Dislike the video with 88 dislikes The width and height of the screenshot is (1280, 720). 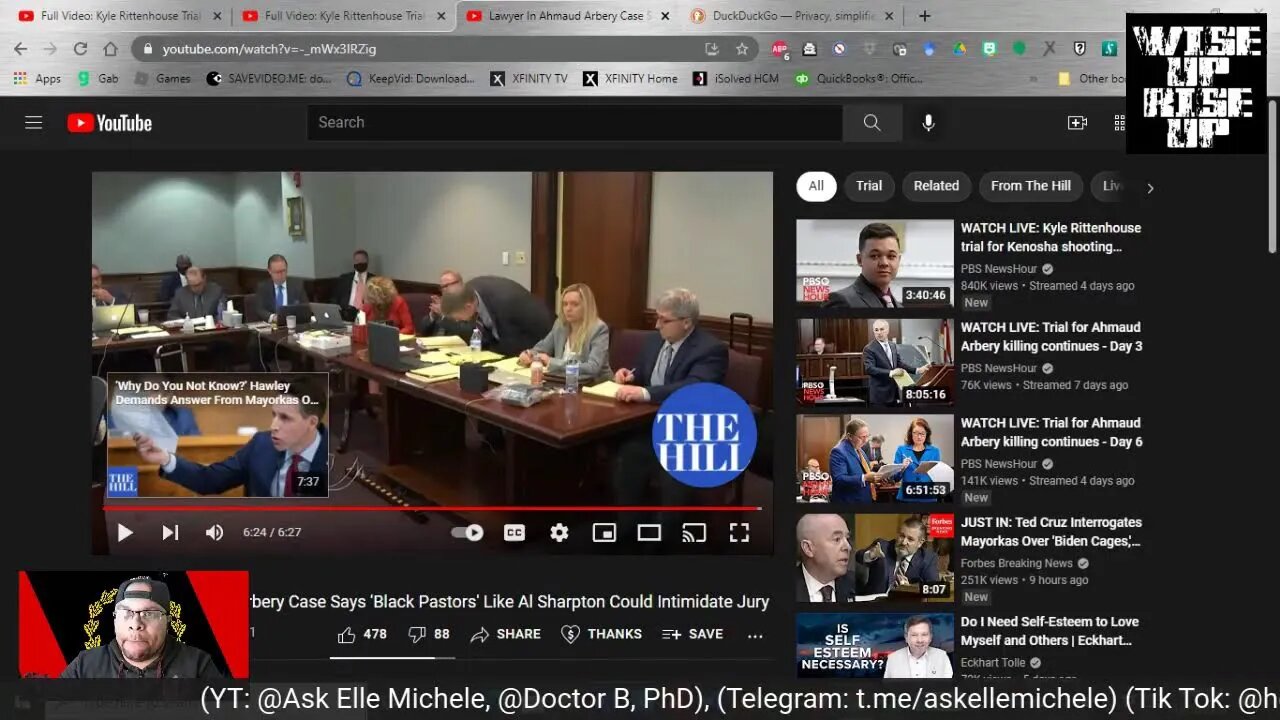point(429,634)
